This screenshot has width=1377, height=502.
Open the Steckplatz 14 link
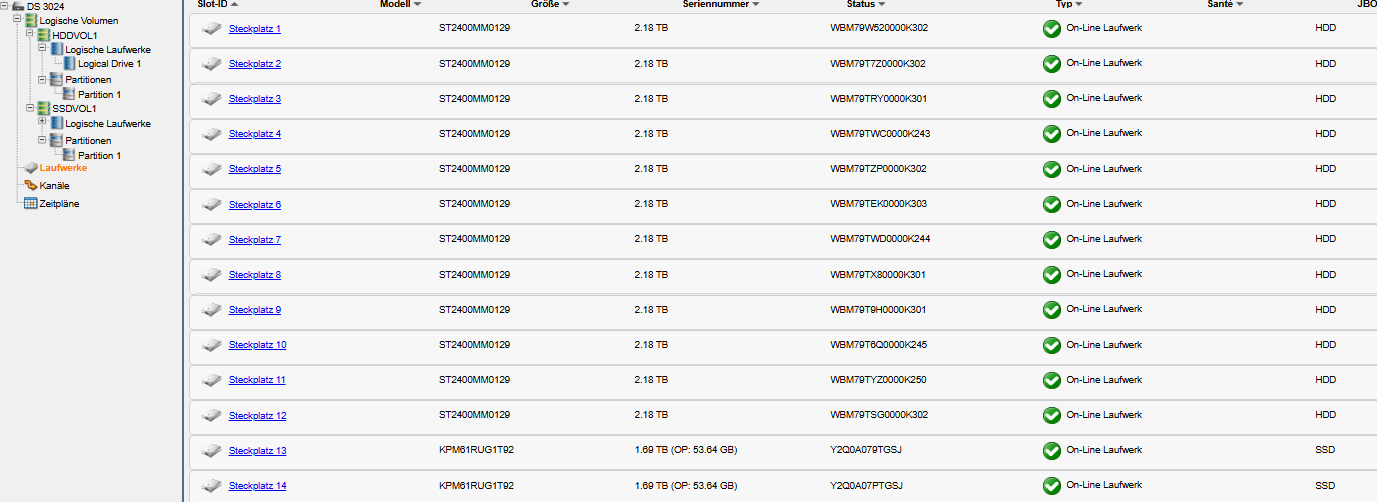(x=257, y=486)
